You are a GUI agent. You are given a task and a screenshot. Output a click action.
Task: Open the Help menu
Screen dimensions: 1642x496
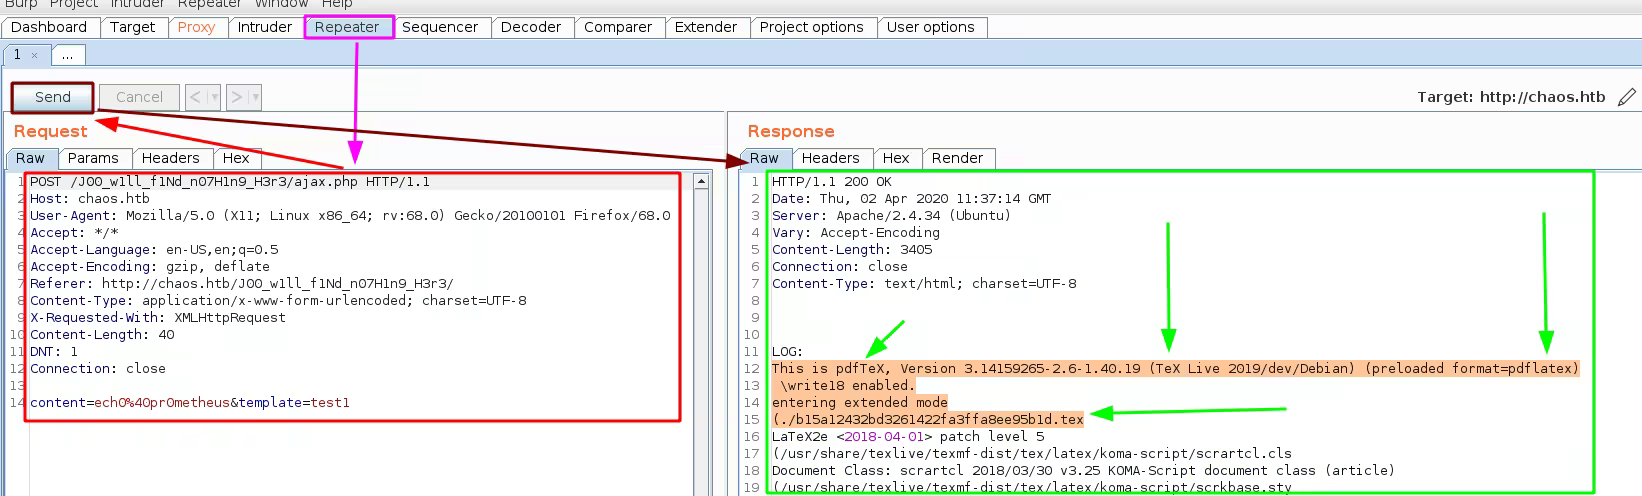click(336, 4)
